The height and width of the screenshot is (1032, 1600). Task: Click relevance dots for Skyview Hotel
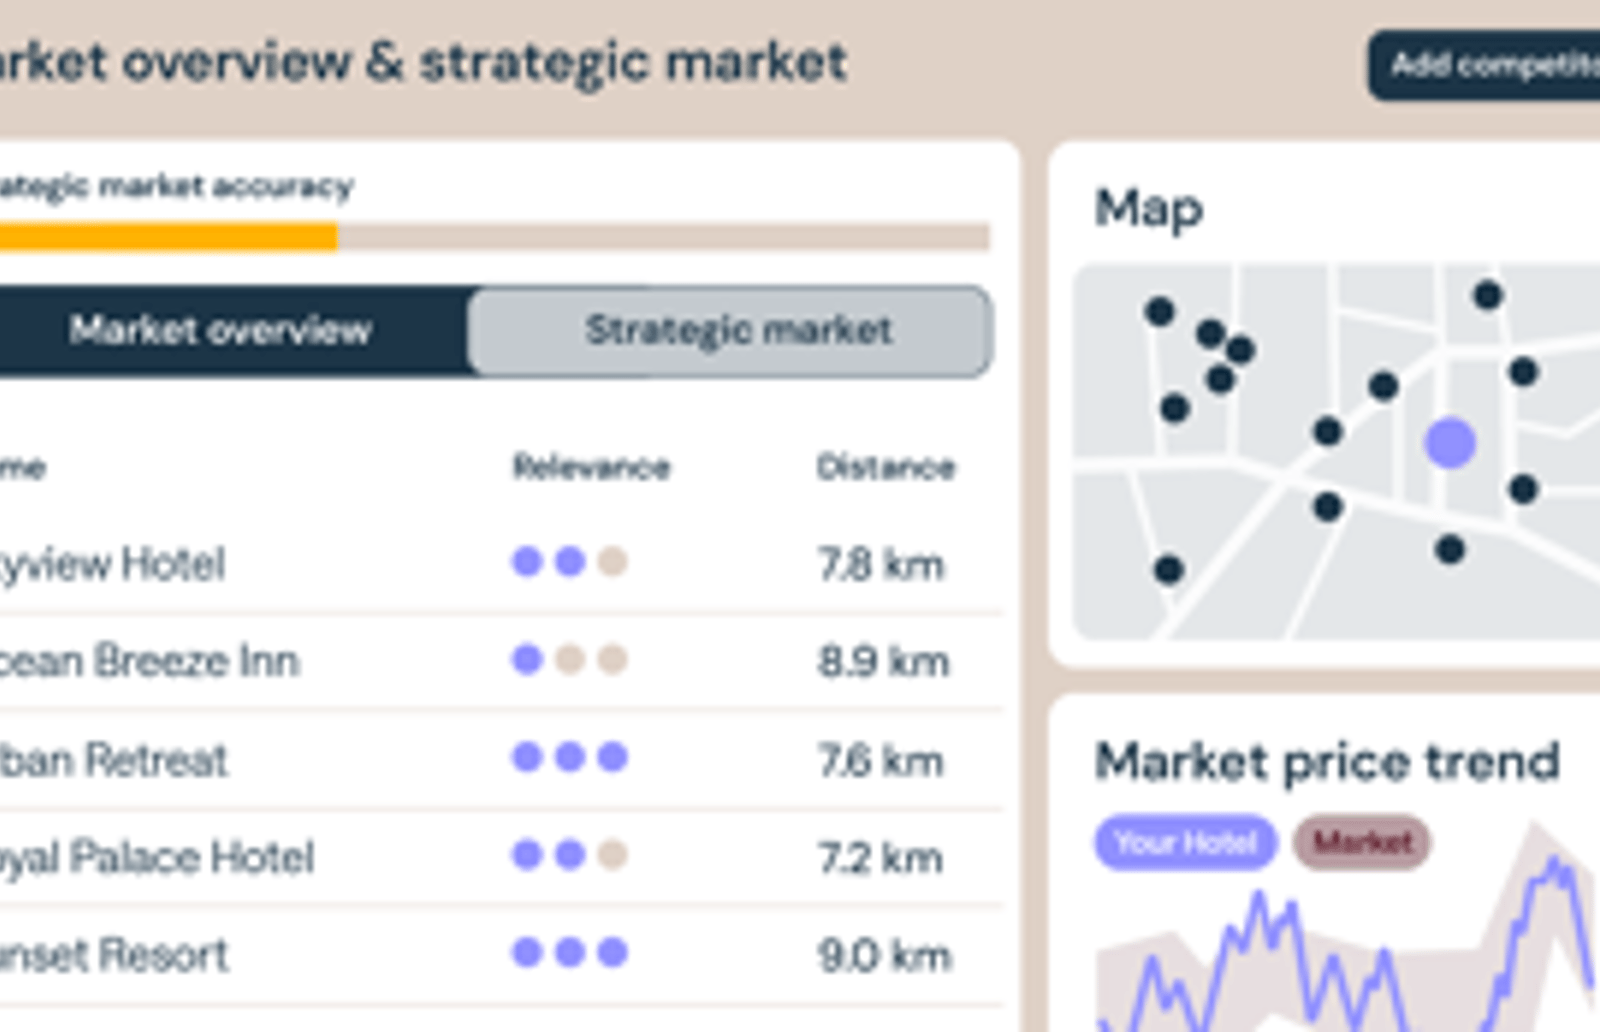(570, 562)
